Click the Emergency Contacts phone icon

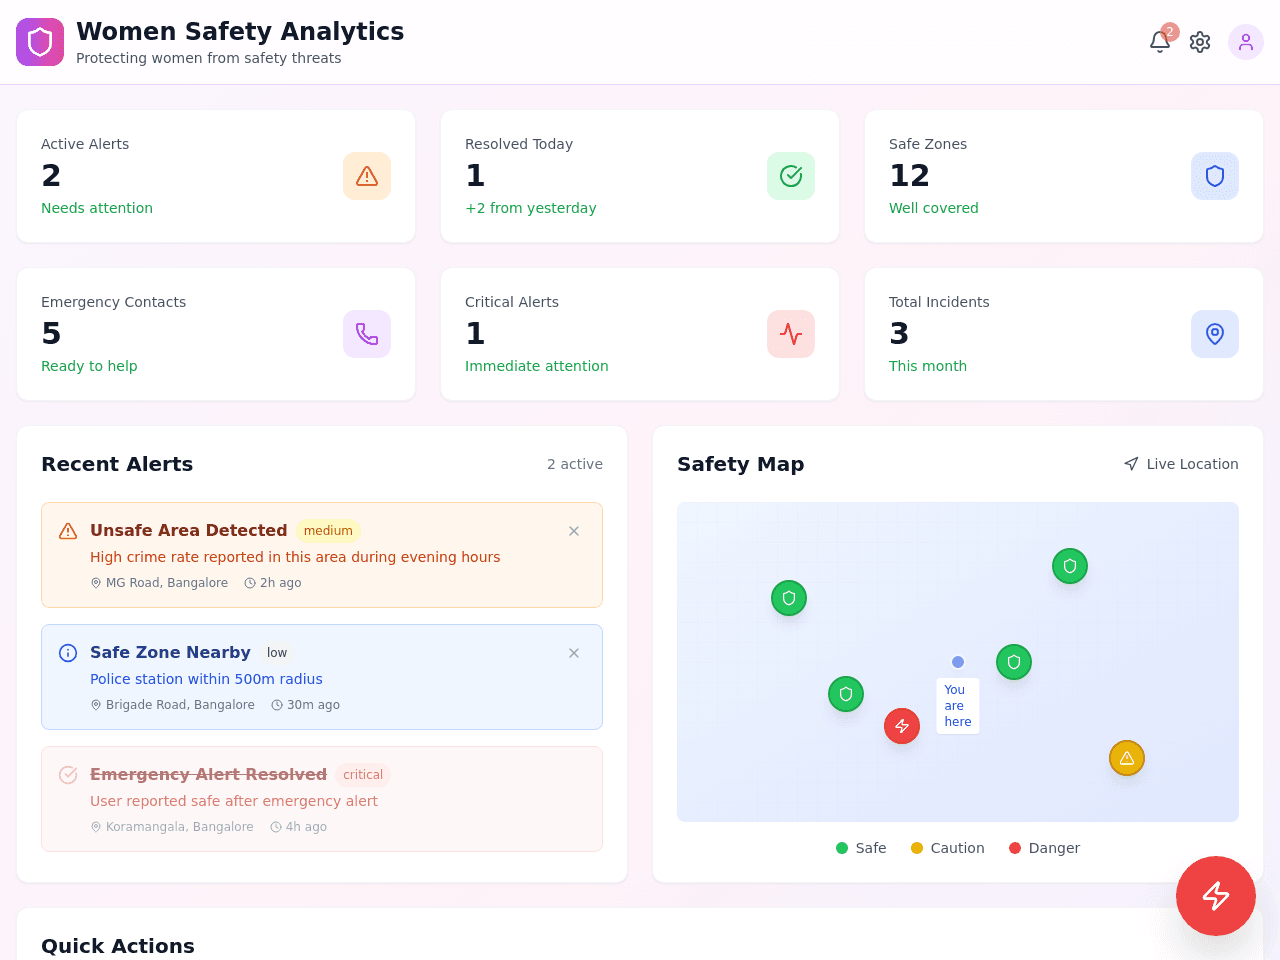367,334
